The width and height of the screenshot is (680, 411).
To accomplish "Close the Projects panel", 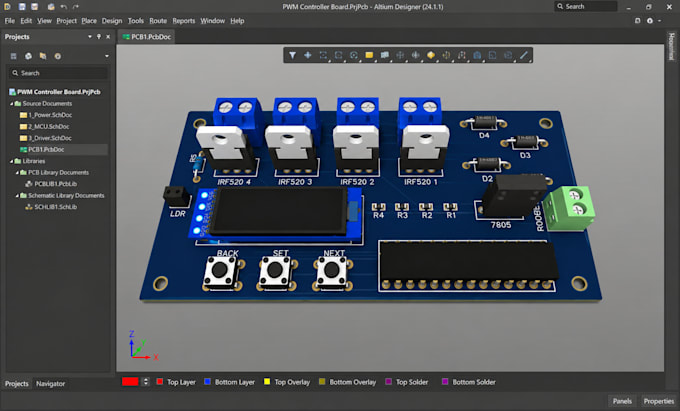I will (108, 37).
